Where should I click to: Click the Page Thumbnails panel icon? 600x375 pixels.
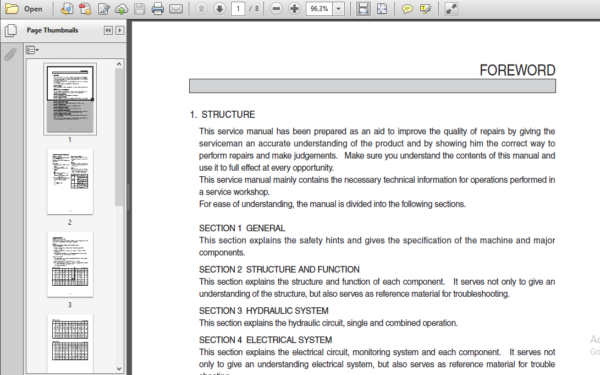[x=11, y=30]
